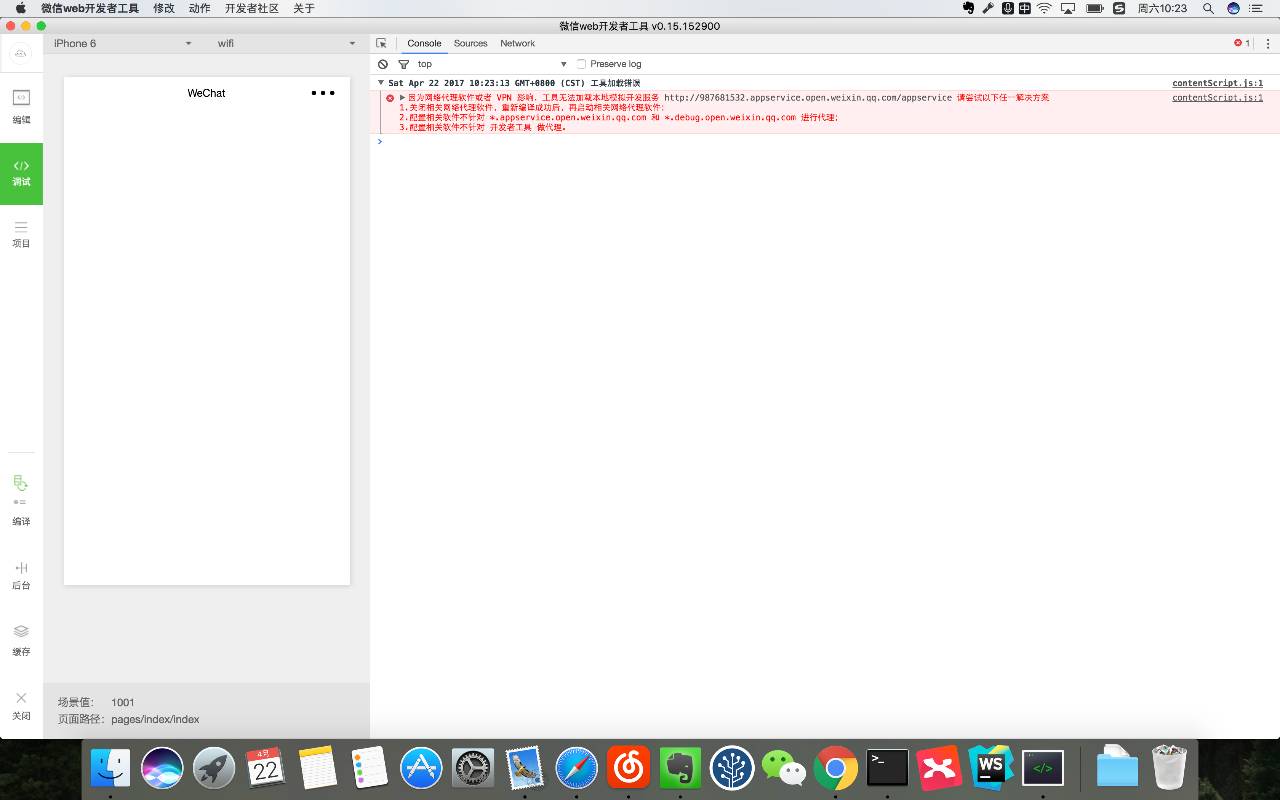This screenshot has width=1280, height=800.
Task: Open the DevTools kebab menu
Action: (x=1268, y=43)
